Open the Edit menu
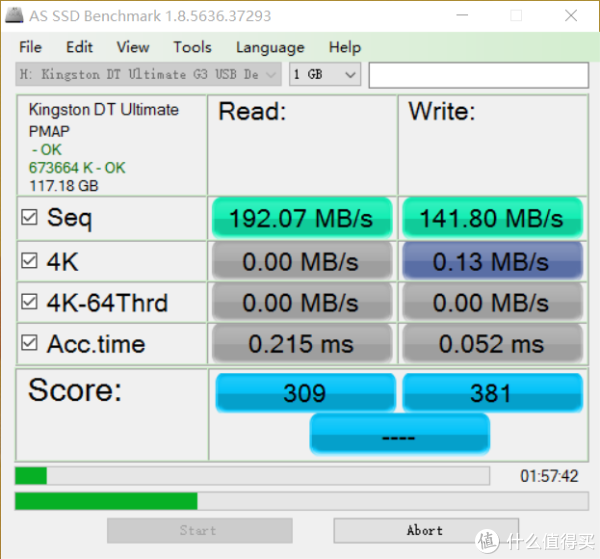Image resolution: width=600 pixels, height=559 pixels. tap(79, 47)
